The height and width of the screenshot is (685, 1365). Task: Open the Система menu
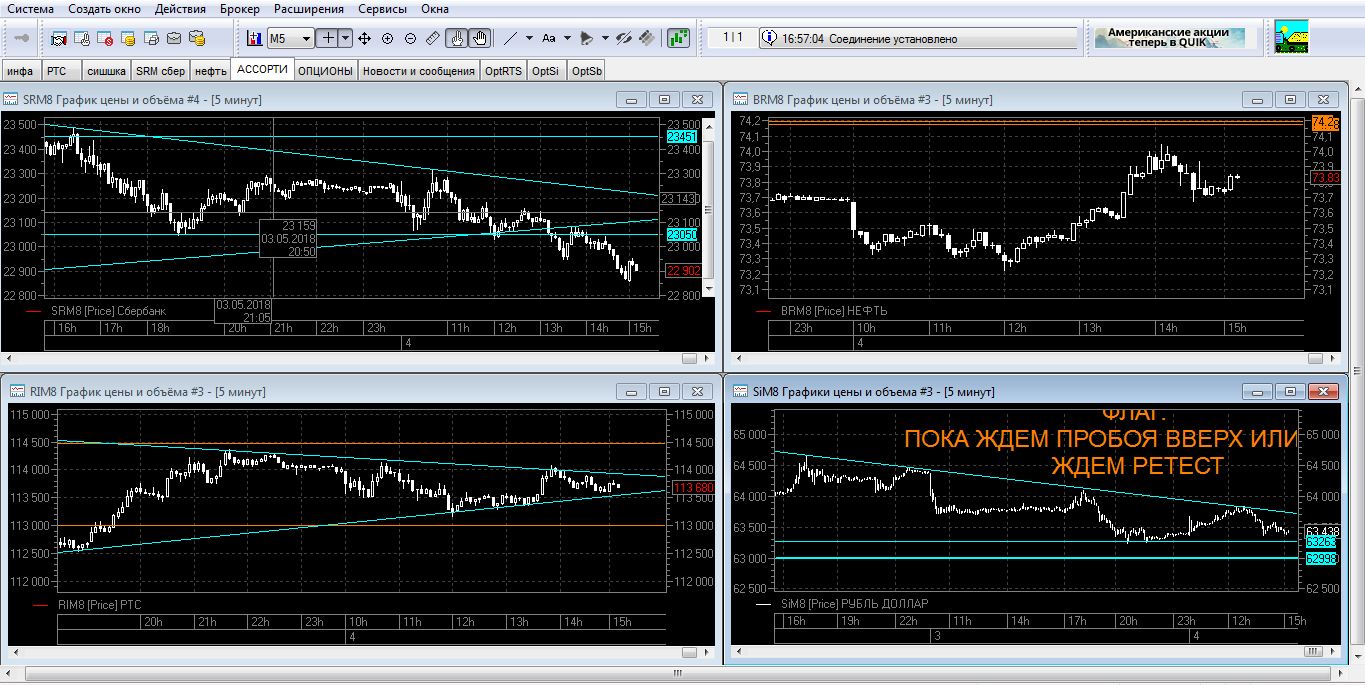coord(31,9)
